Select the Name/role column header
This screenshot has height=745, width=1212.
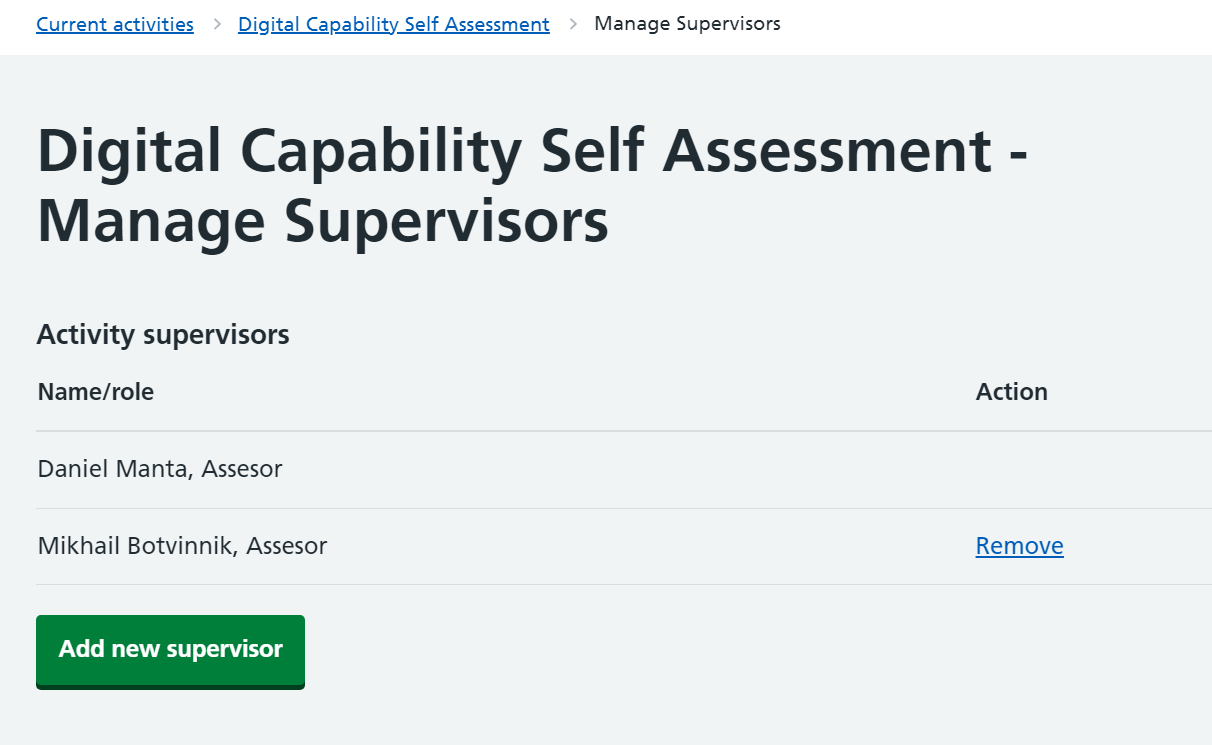point(96,392)
